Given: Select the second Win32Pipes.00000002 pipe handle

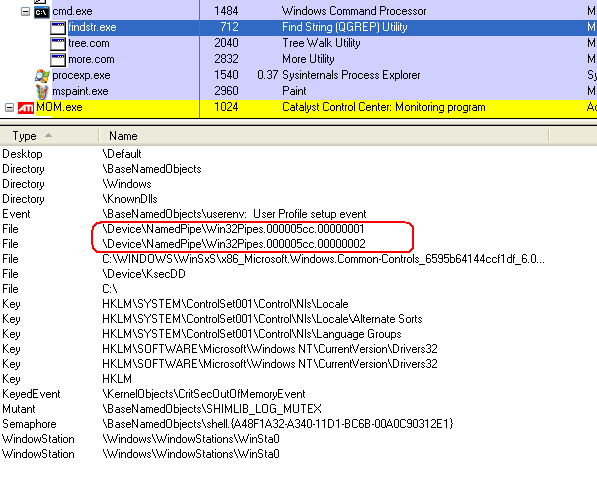Looking at the screenshot, I should pos(234,244).
